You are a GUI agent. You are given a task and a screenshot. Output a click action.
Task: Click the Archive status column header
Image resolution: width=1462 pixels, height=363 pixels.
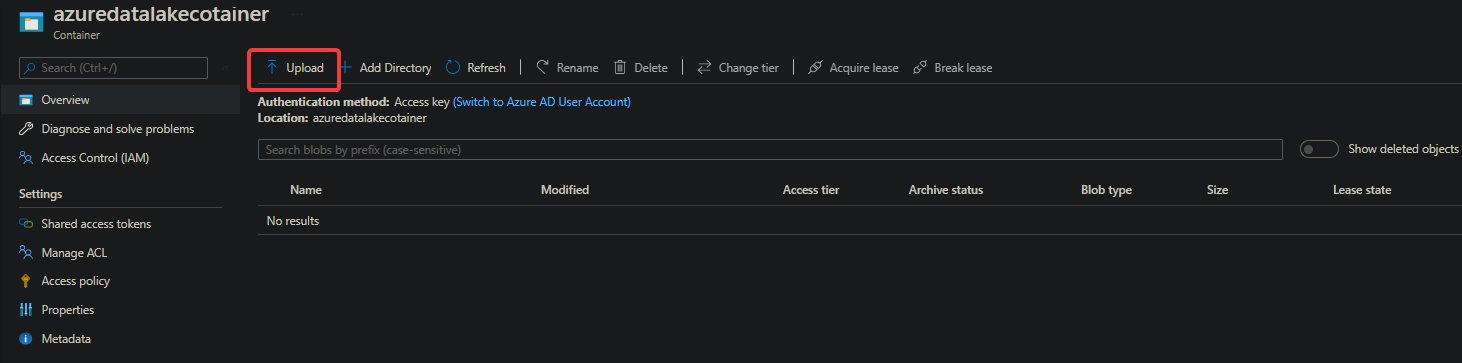(946, 190)
